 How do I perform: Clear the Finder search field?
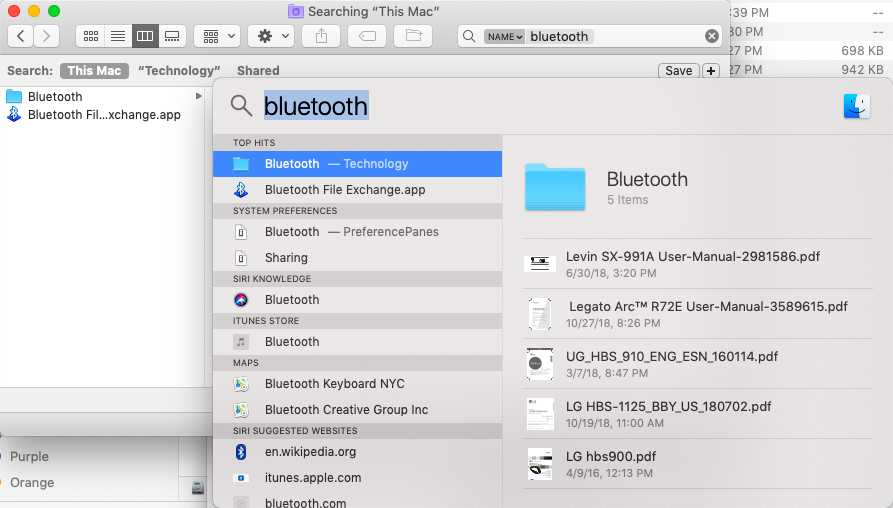coord(711,36)
